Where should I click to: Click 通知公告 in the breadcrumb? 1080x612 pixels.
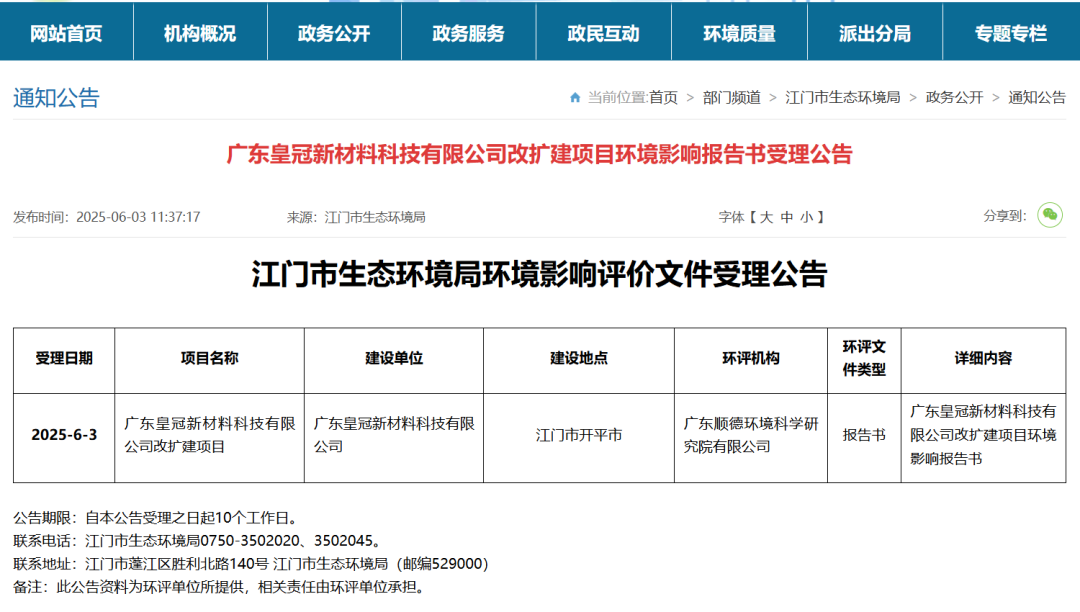tap(1038, 97)
